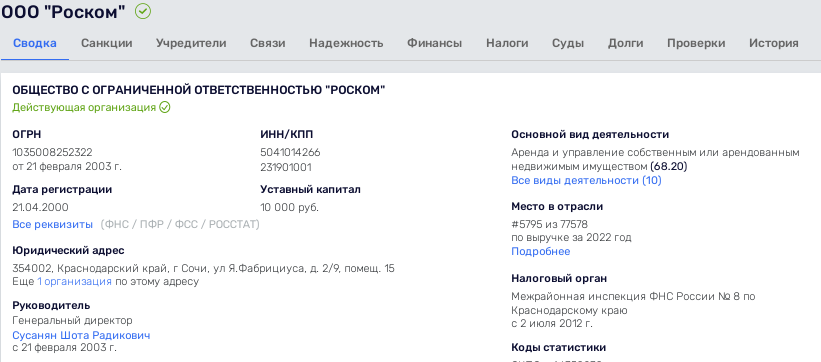Click the full company name heading

tap(199, 90)
